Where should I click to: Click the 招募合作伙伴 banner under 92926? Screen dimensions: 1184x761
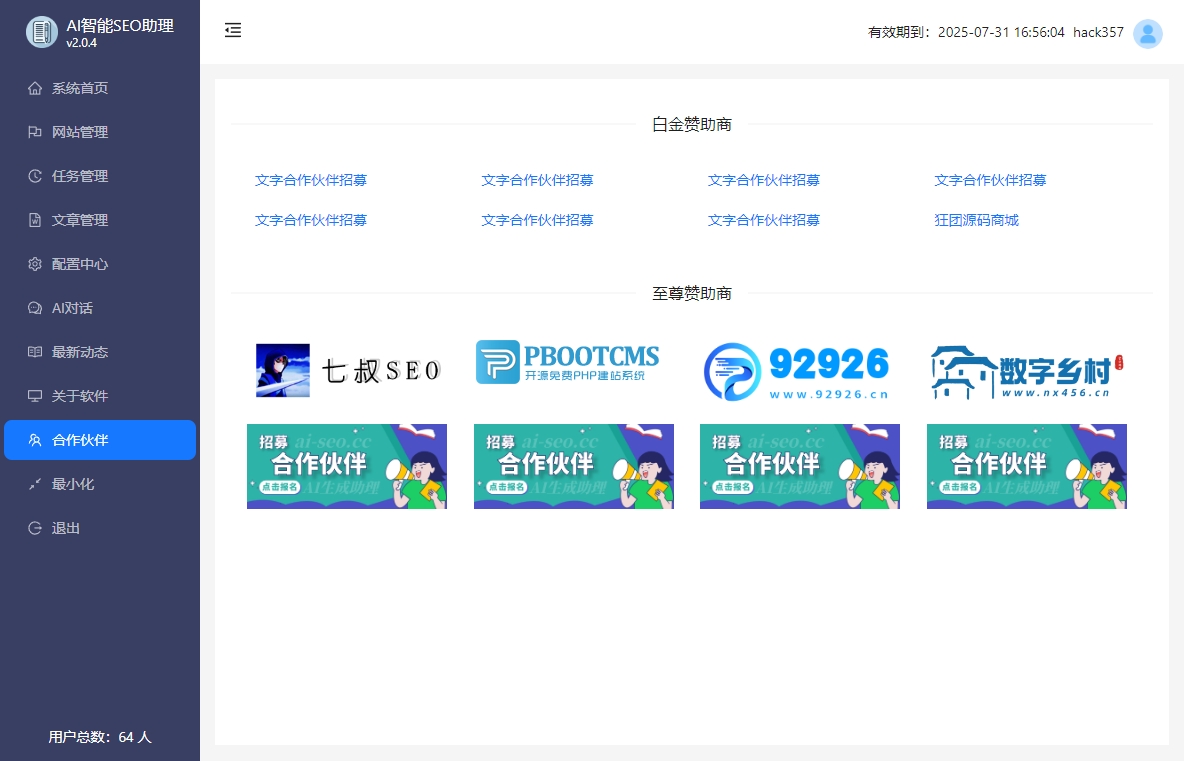tap(800, 467)
